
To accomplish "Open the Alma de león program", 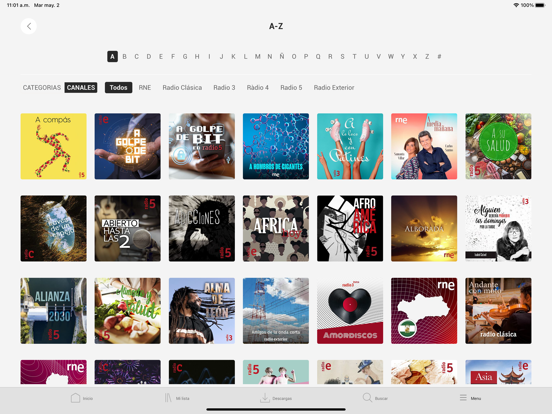I will click(202, 311).
